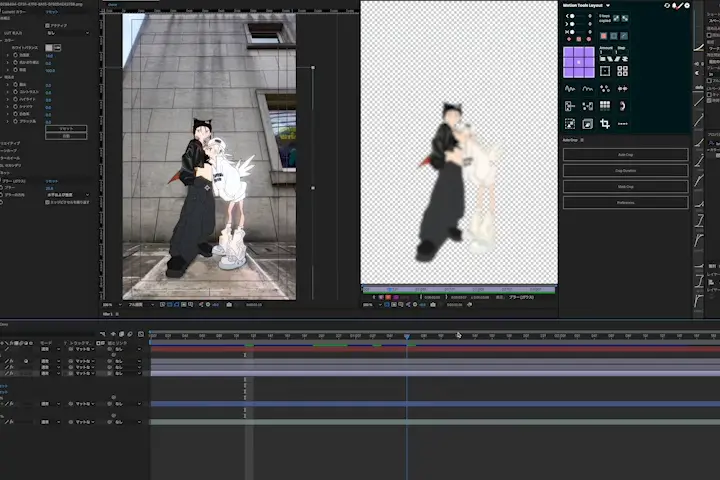Open left viewer zoom percentage dropdown
Viewport: 720px width, 480px height.
(x=112, y=305)
